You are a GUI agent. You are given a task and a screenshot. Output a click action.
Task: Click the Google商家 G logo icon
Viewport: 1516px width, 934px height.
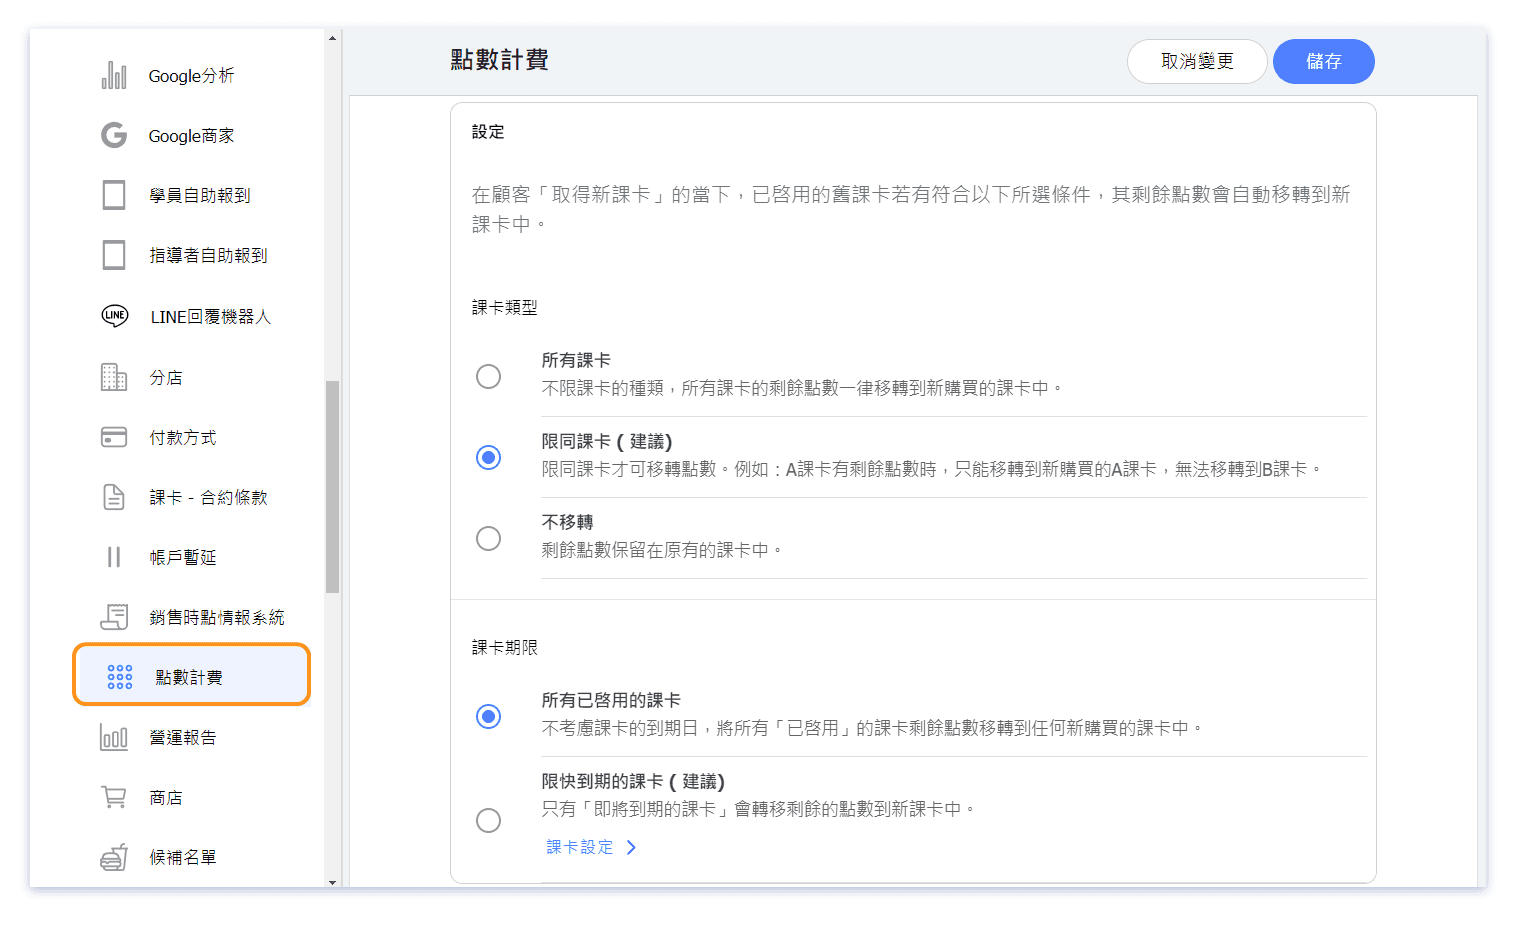pyautogui.click(x=114, y=135)
